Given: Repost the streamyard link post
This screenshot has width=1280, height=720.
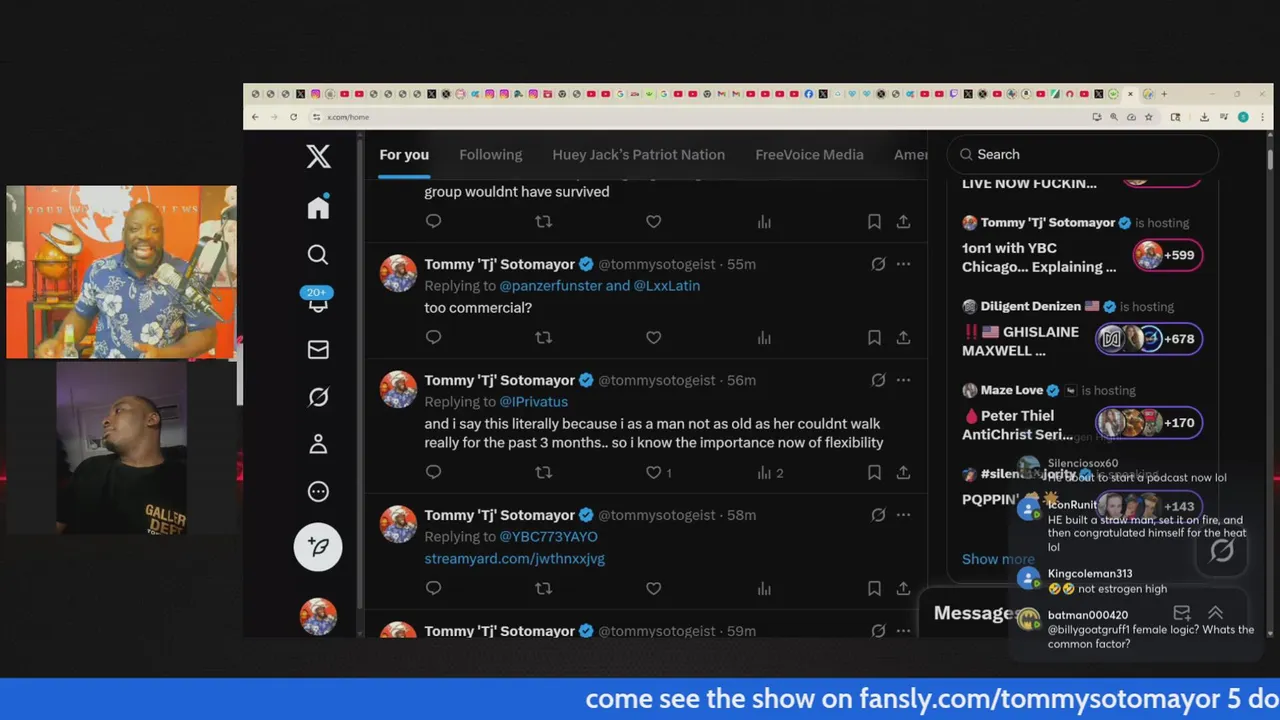Looking at the screenshot, I should point(543,588).
